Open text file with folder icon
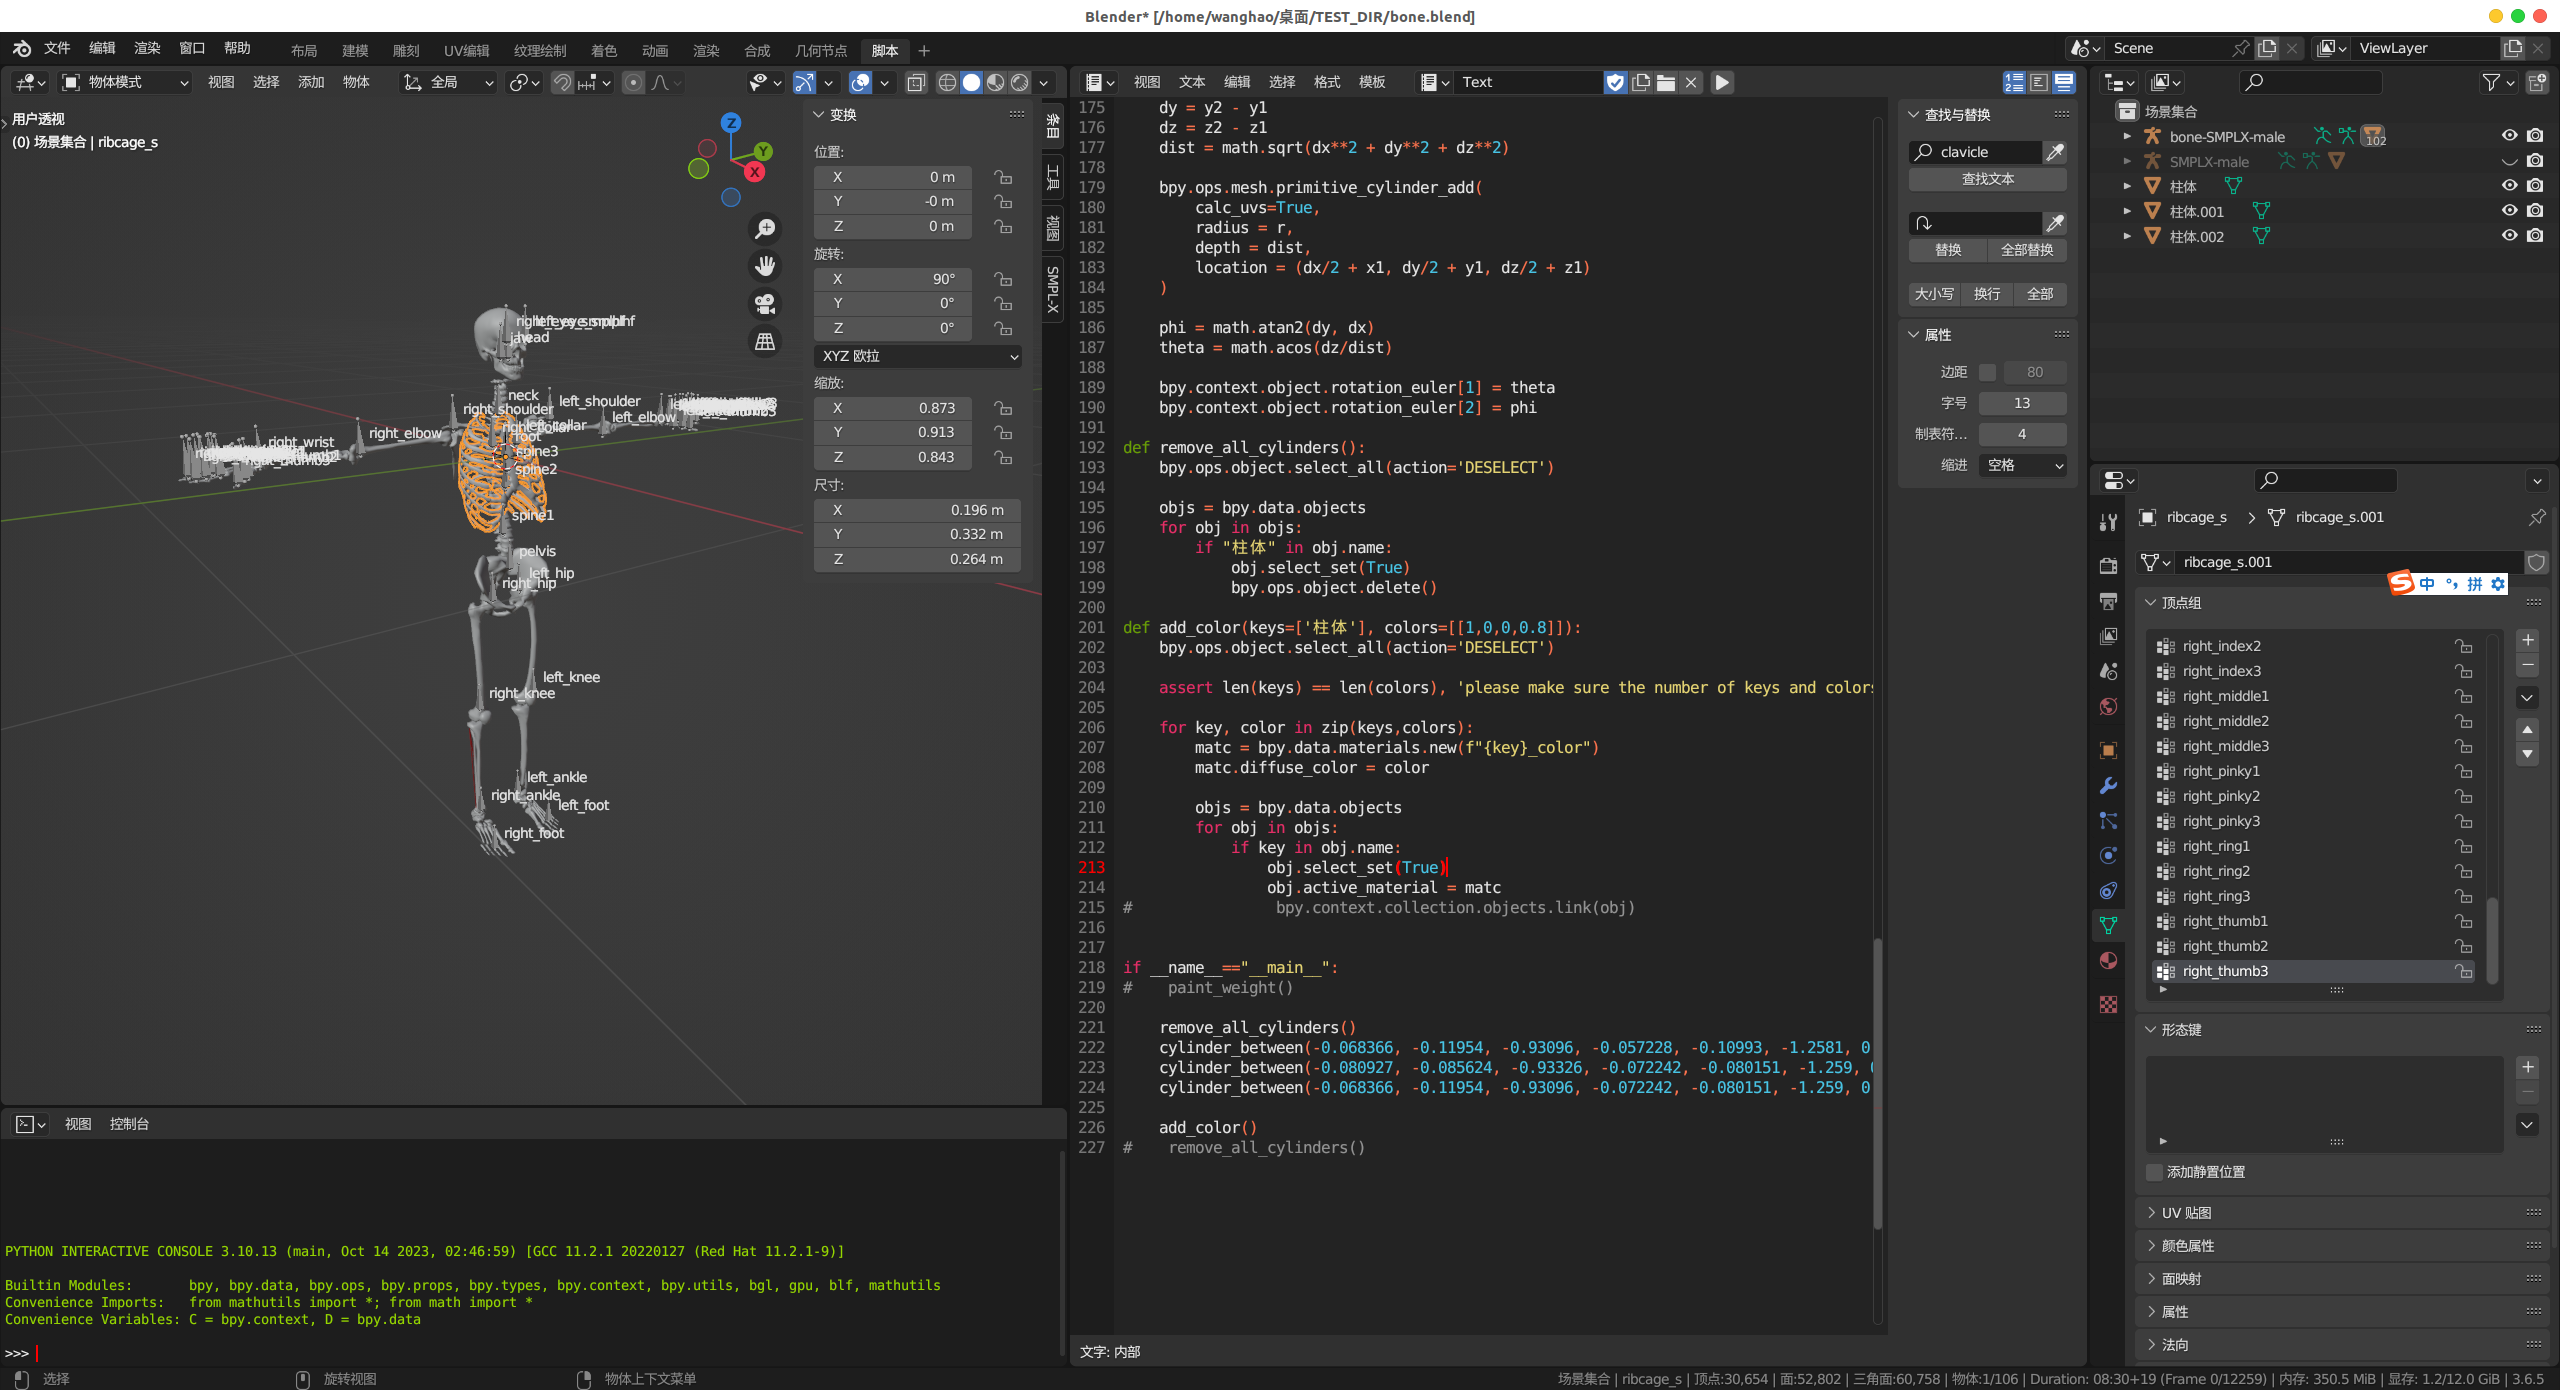 [1666, 83]
